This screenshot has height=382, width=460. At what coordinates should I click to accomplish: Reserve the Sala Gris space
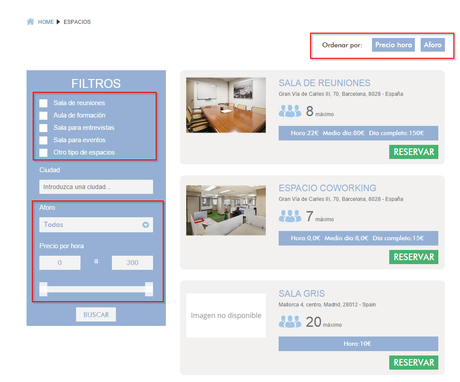414,362
